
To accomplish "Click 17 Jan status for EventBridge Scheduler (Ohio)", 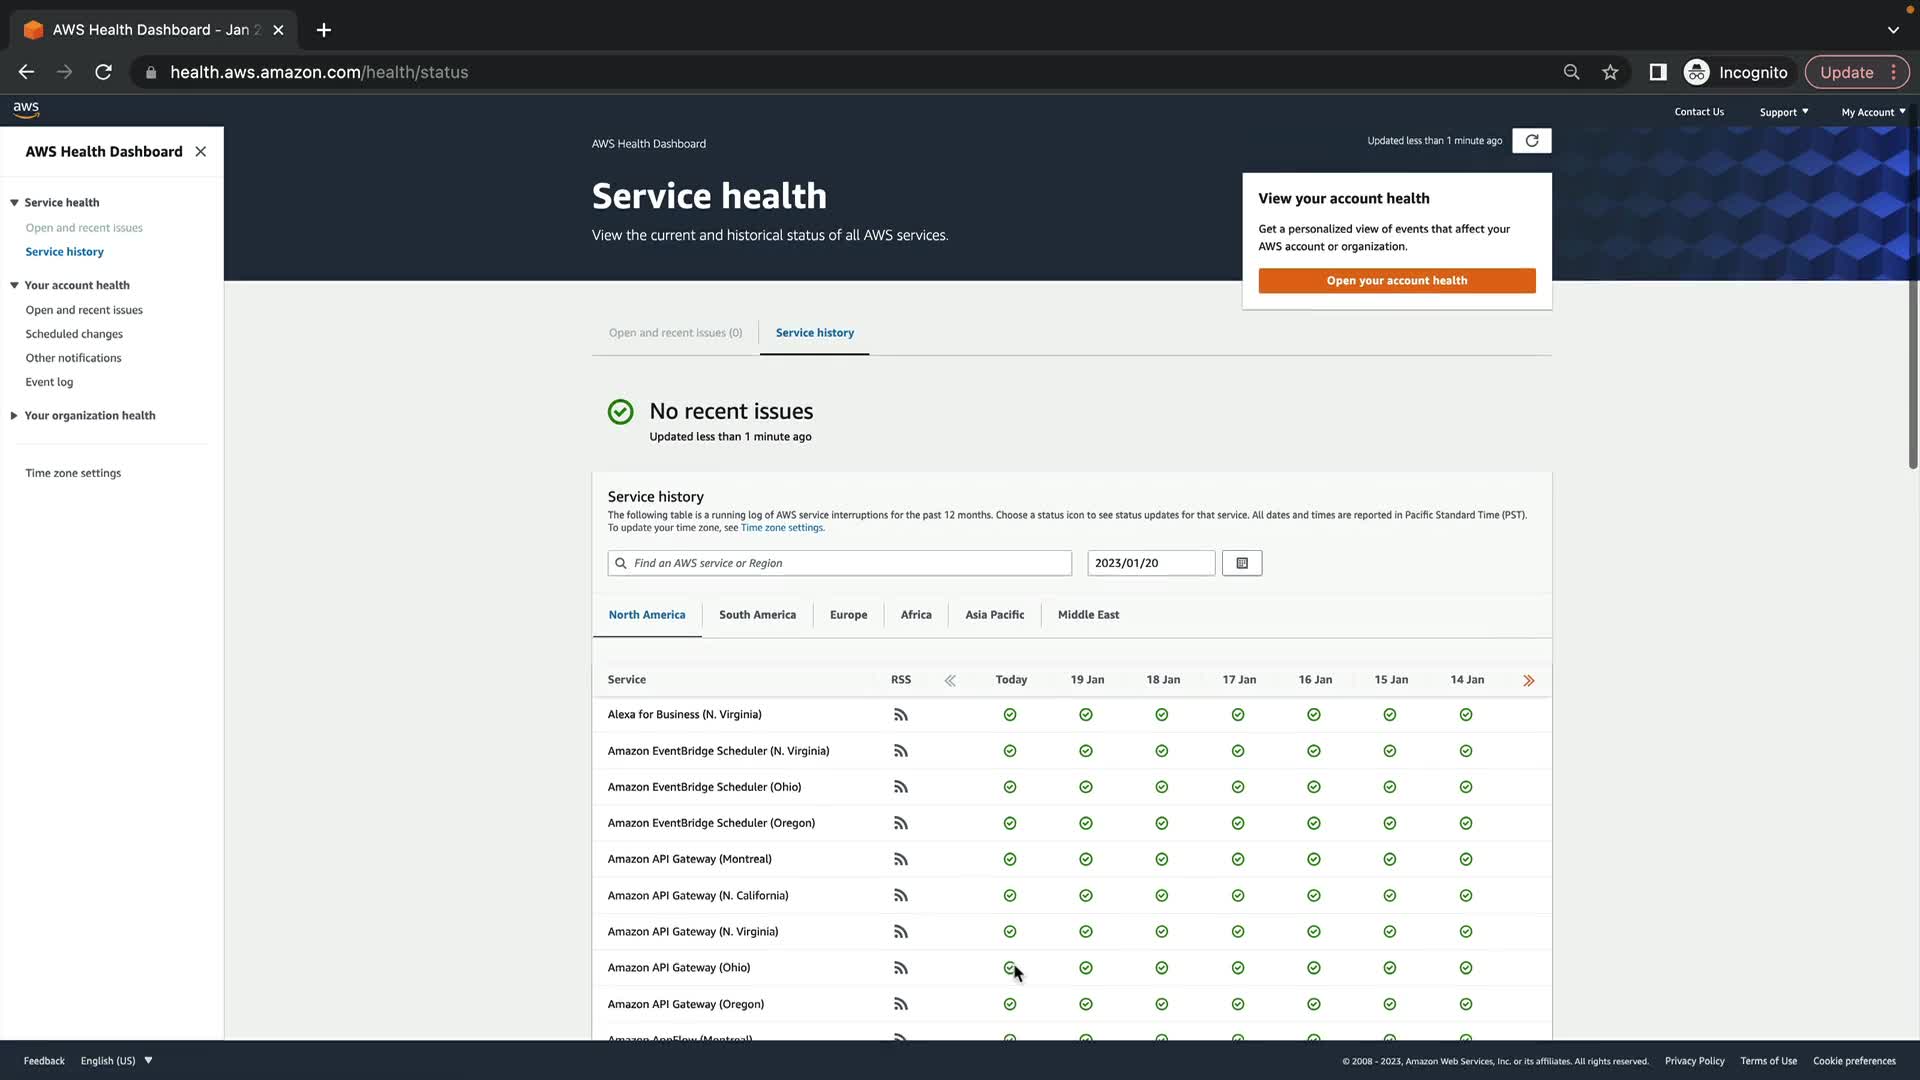I will pyautogui.click(x=1238, y=787).
